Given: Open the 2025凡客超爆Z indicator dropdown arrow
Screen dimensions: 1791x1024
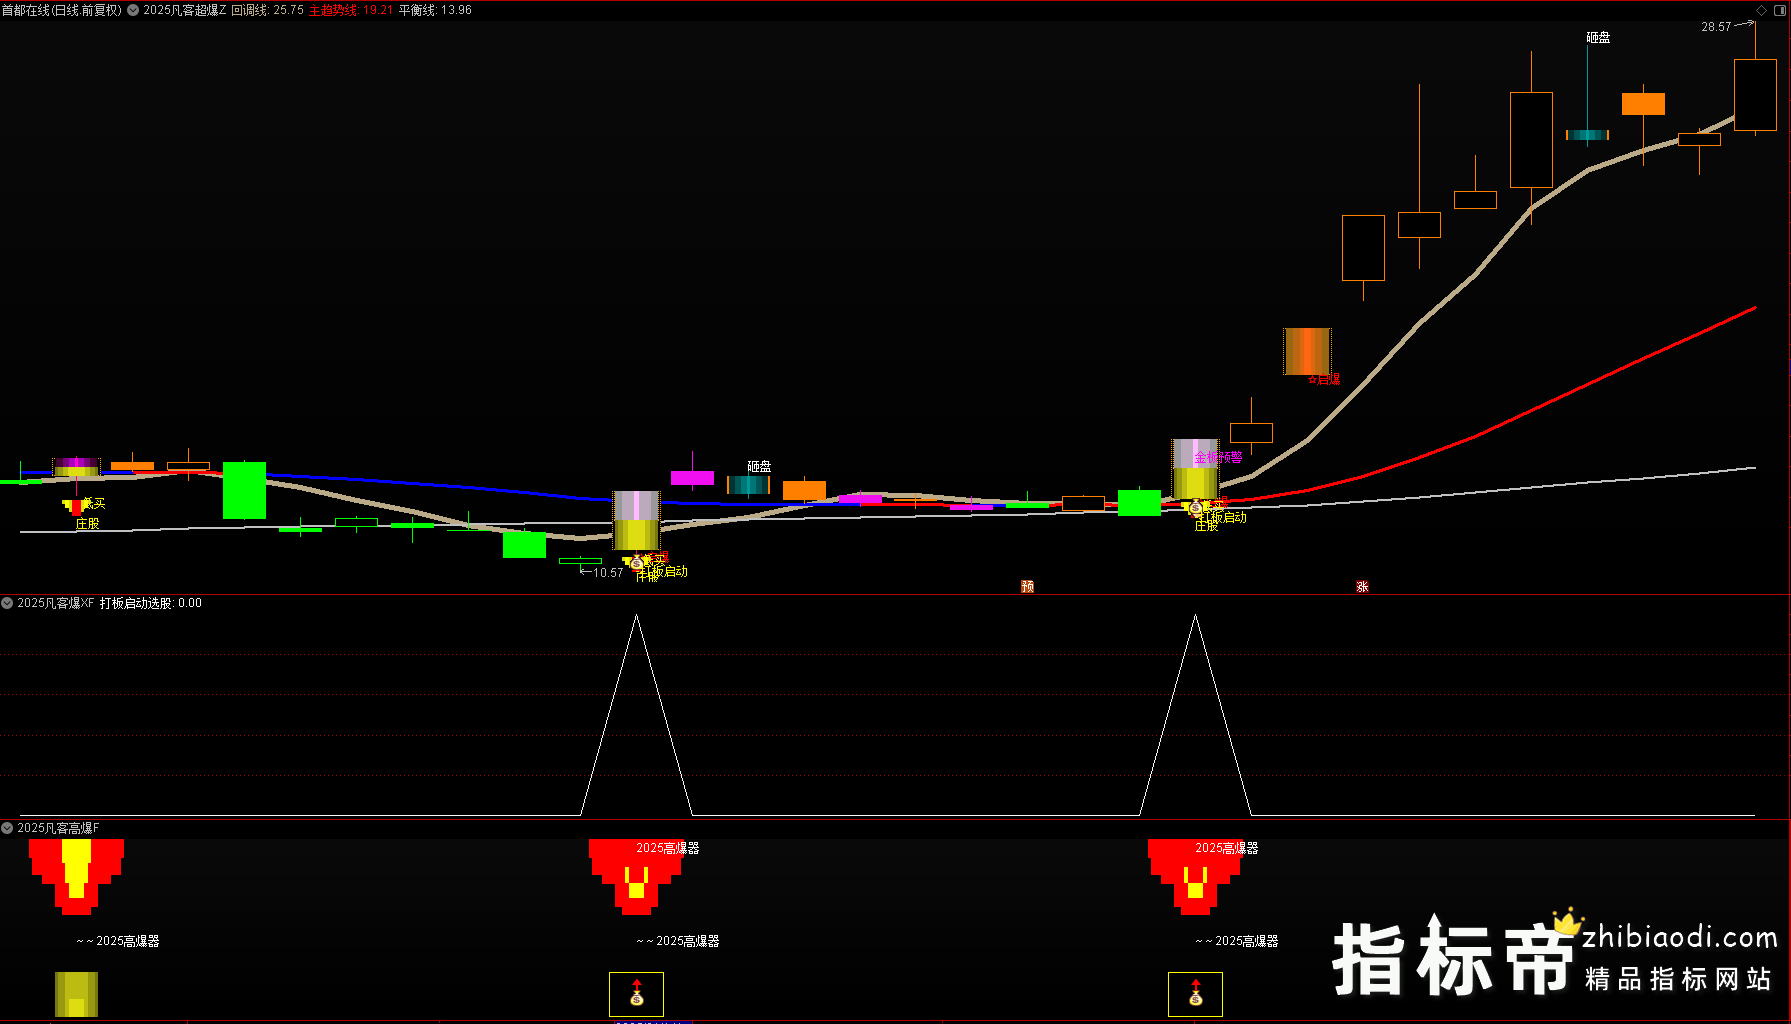Looking at the screenshot, I should pos(133,10).
